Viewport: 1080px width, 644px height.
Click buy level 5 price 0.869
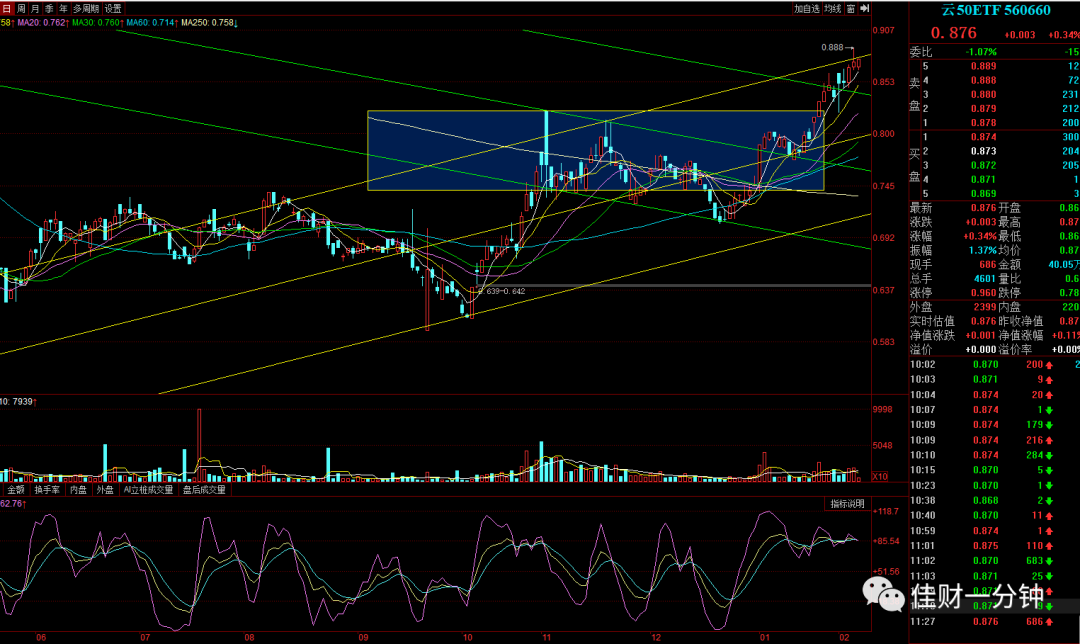[984, 194]
